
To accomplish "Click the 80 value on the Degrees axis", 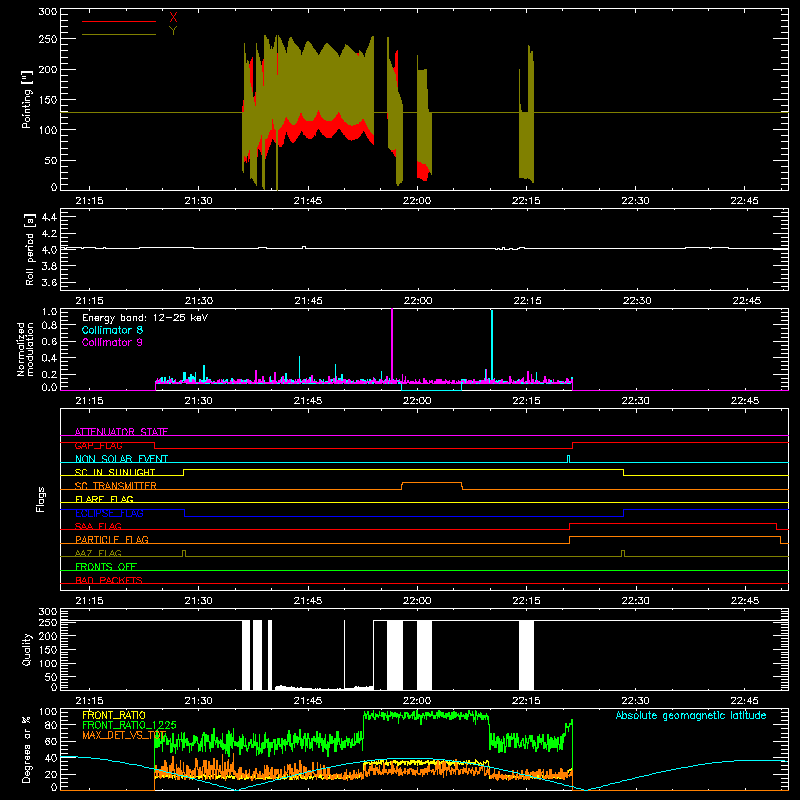I will (51, 725).
